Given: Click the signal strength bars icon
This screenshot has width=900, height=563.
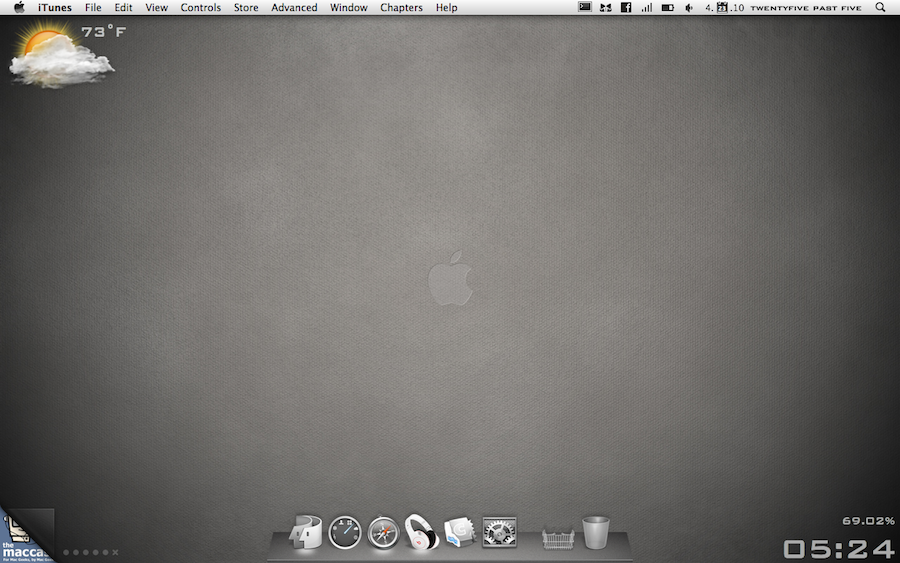Looking at the screenshot, I should click(x=647, y=7).
